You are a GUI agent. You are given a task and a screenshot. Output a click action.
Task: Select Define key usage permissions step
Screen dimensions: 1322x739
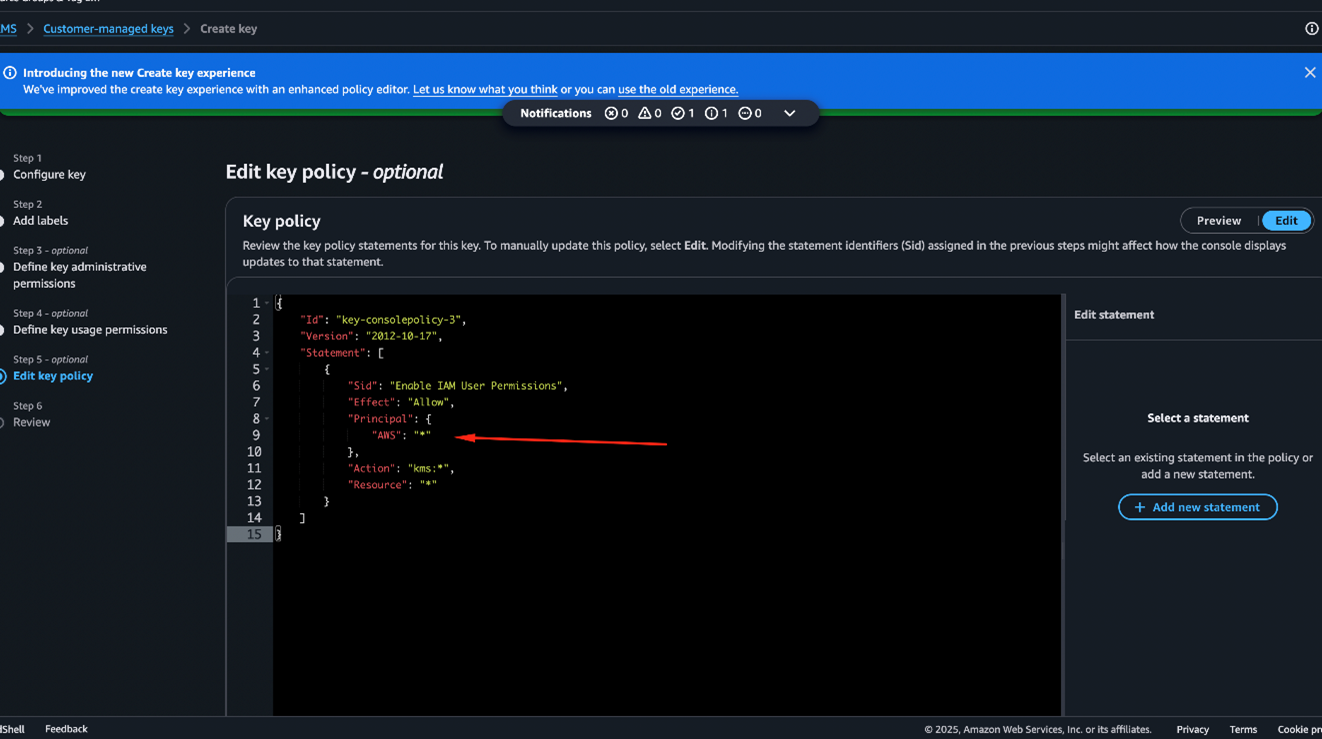tap(90, 330)
